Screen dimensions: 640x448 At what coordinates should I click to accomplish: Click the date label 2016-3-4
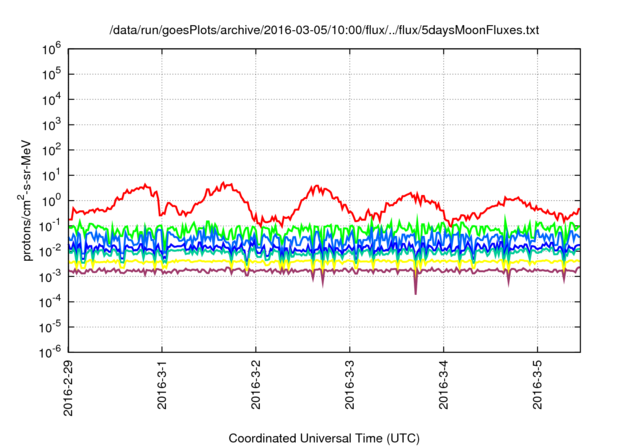tap(444, 384)
